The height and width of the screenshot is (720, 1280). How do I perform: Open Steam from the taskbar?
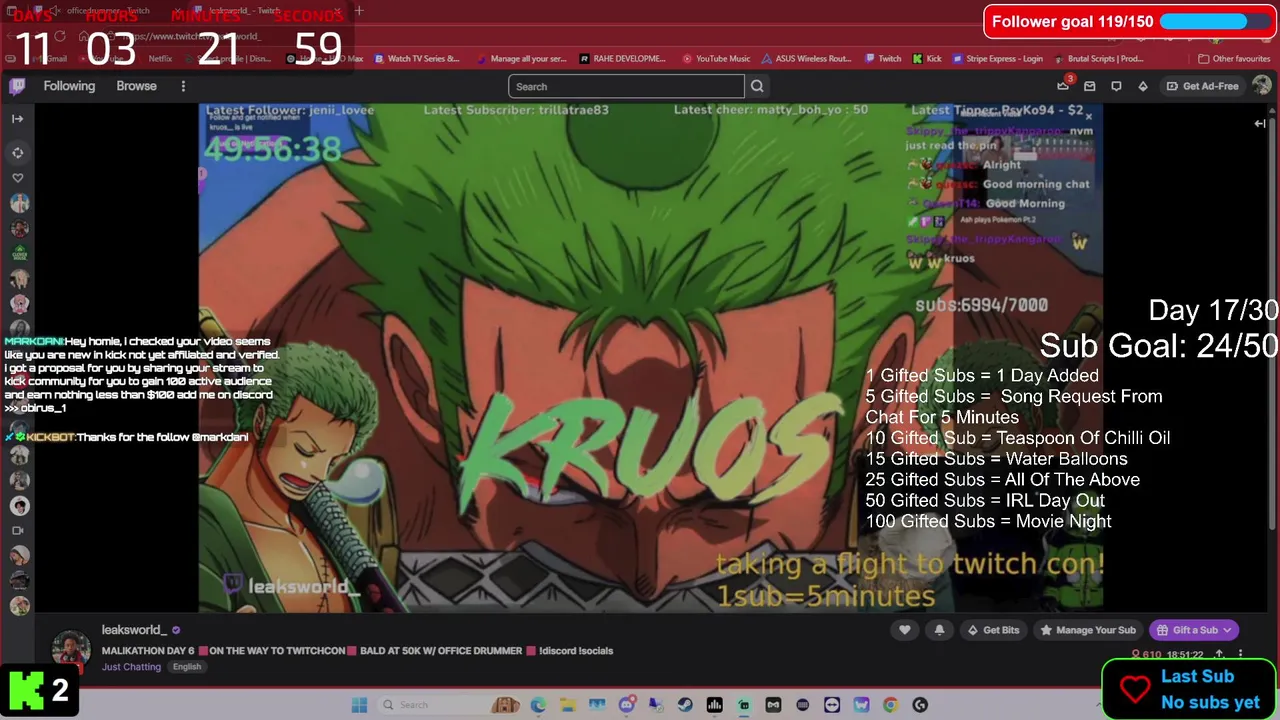click(x=685, y=705)
